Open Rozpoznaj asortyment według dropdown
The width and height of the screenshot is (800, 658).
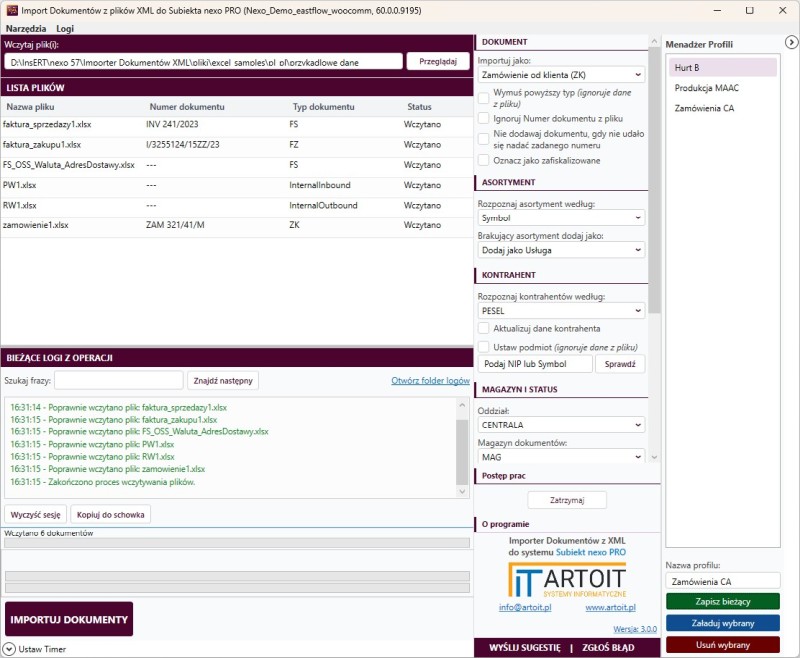pyautogui.click(x=561, y=218)
